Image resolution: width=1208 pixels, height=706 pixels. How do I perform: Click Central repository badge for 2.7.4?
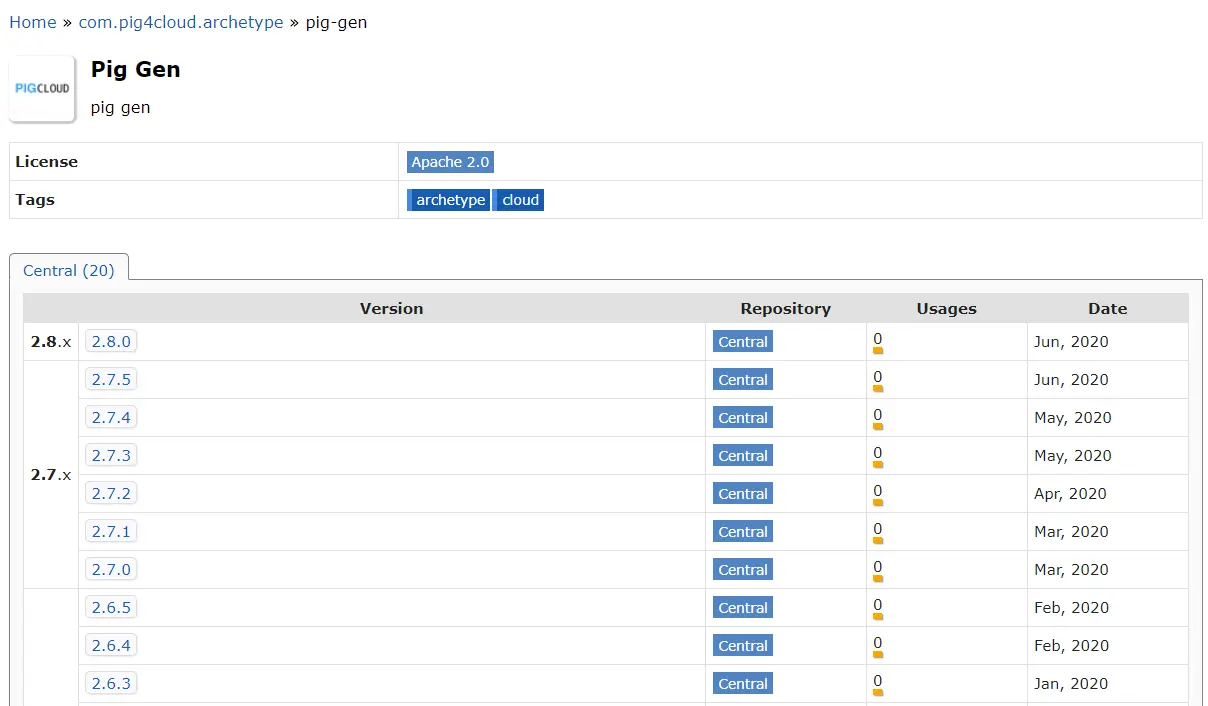[x=743, y=418]
